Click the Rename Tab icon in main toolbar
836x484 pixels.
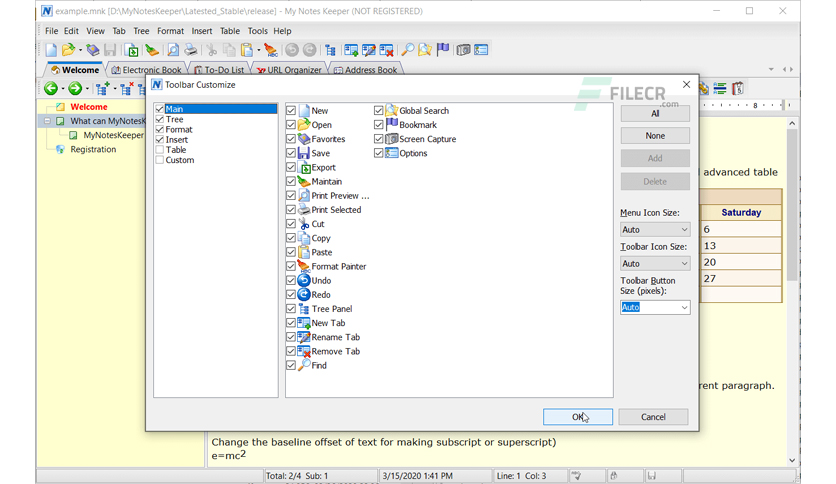coord(368,50)
